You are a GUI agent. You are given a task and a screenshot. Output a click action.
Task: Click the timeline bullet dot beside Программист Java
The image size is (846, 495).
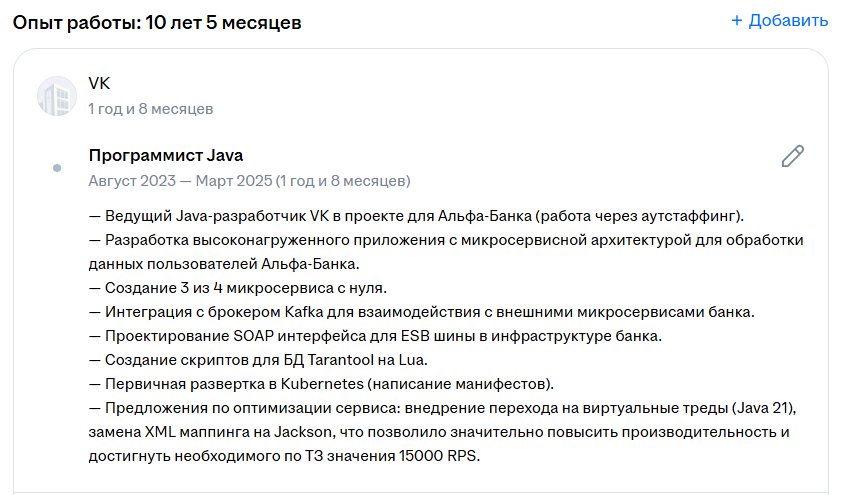pos(57,168)
